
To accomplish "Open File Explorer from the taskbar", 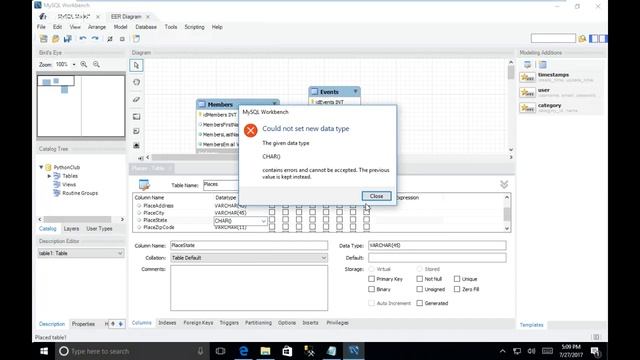I will pos(265,351).
